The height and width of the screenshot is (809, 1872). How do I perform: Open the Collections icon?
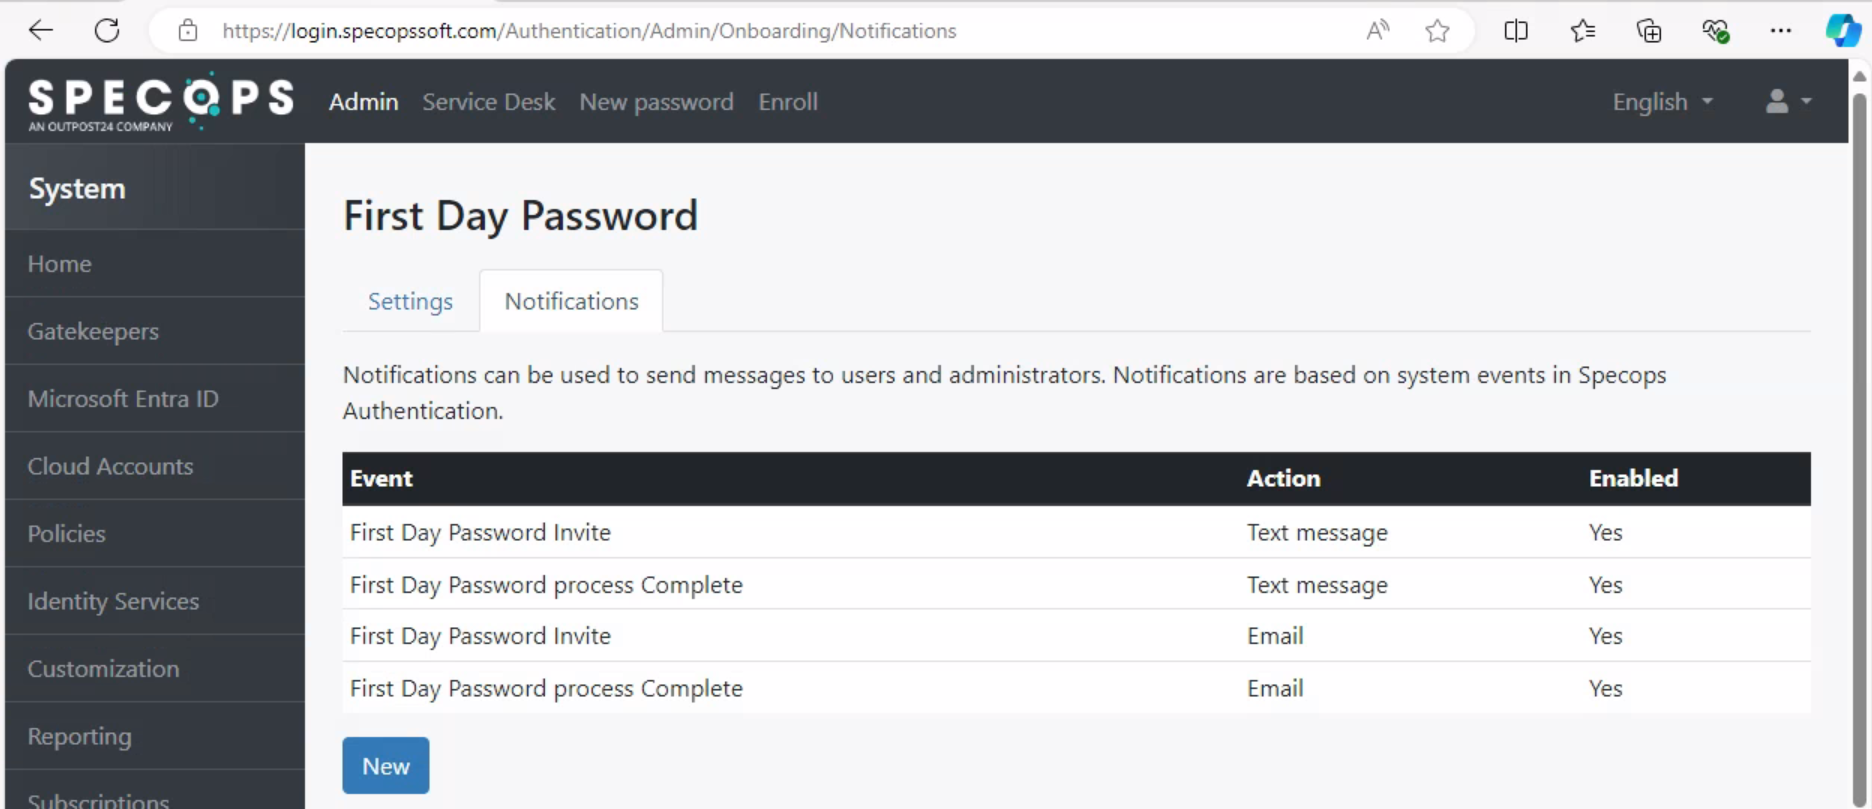tap(1649, 31)
